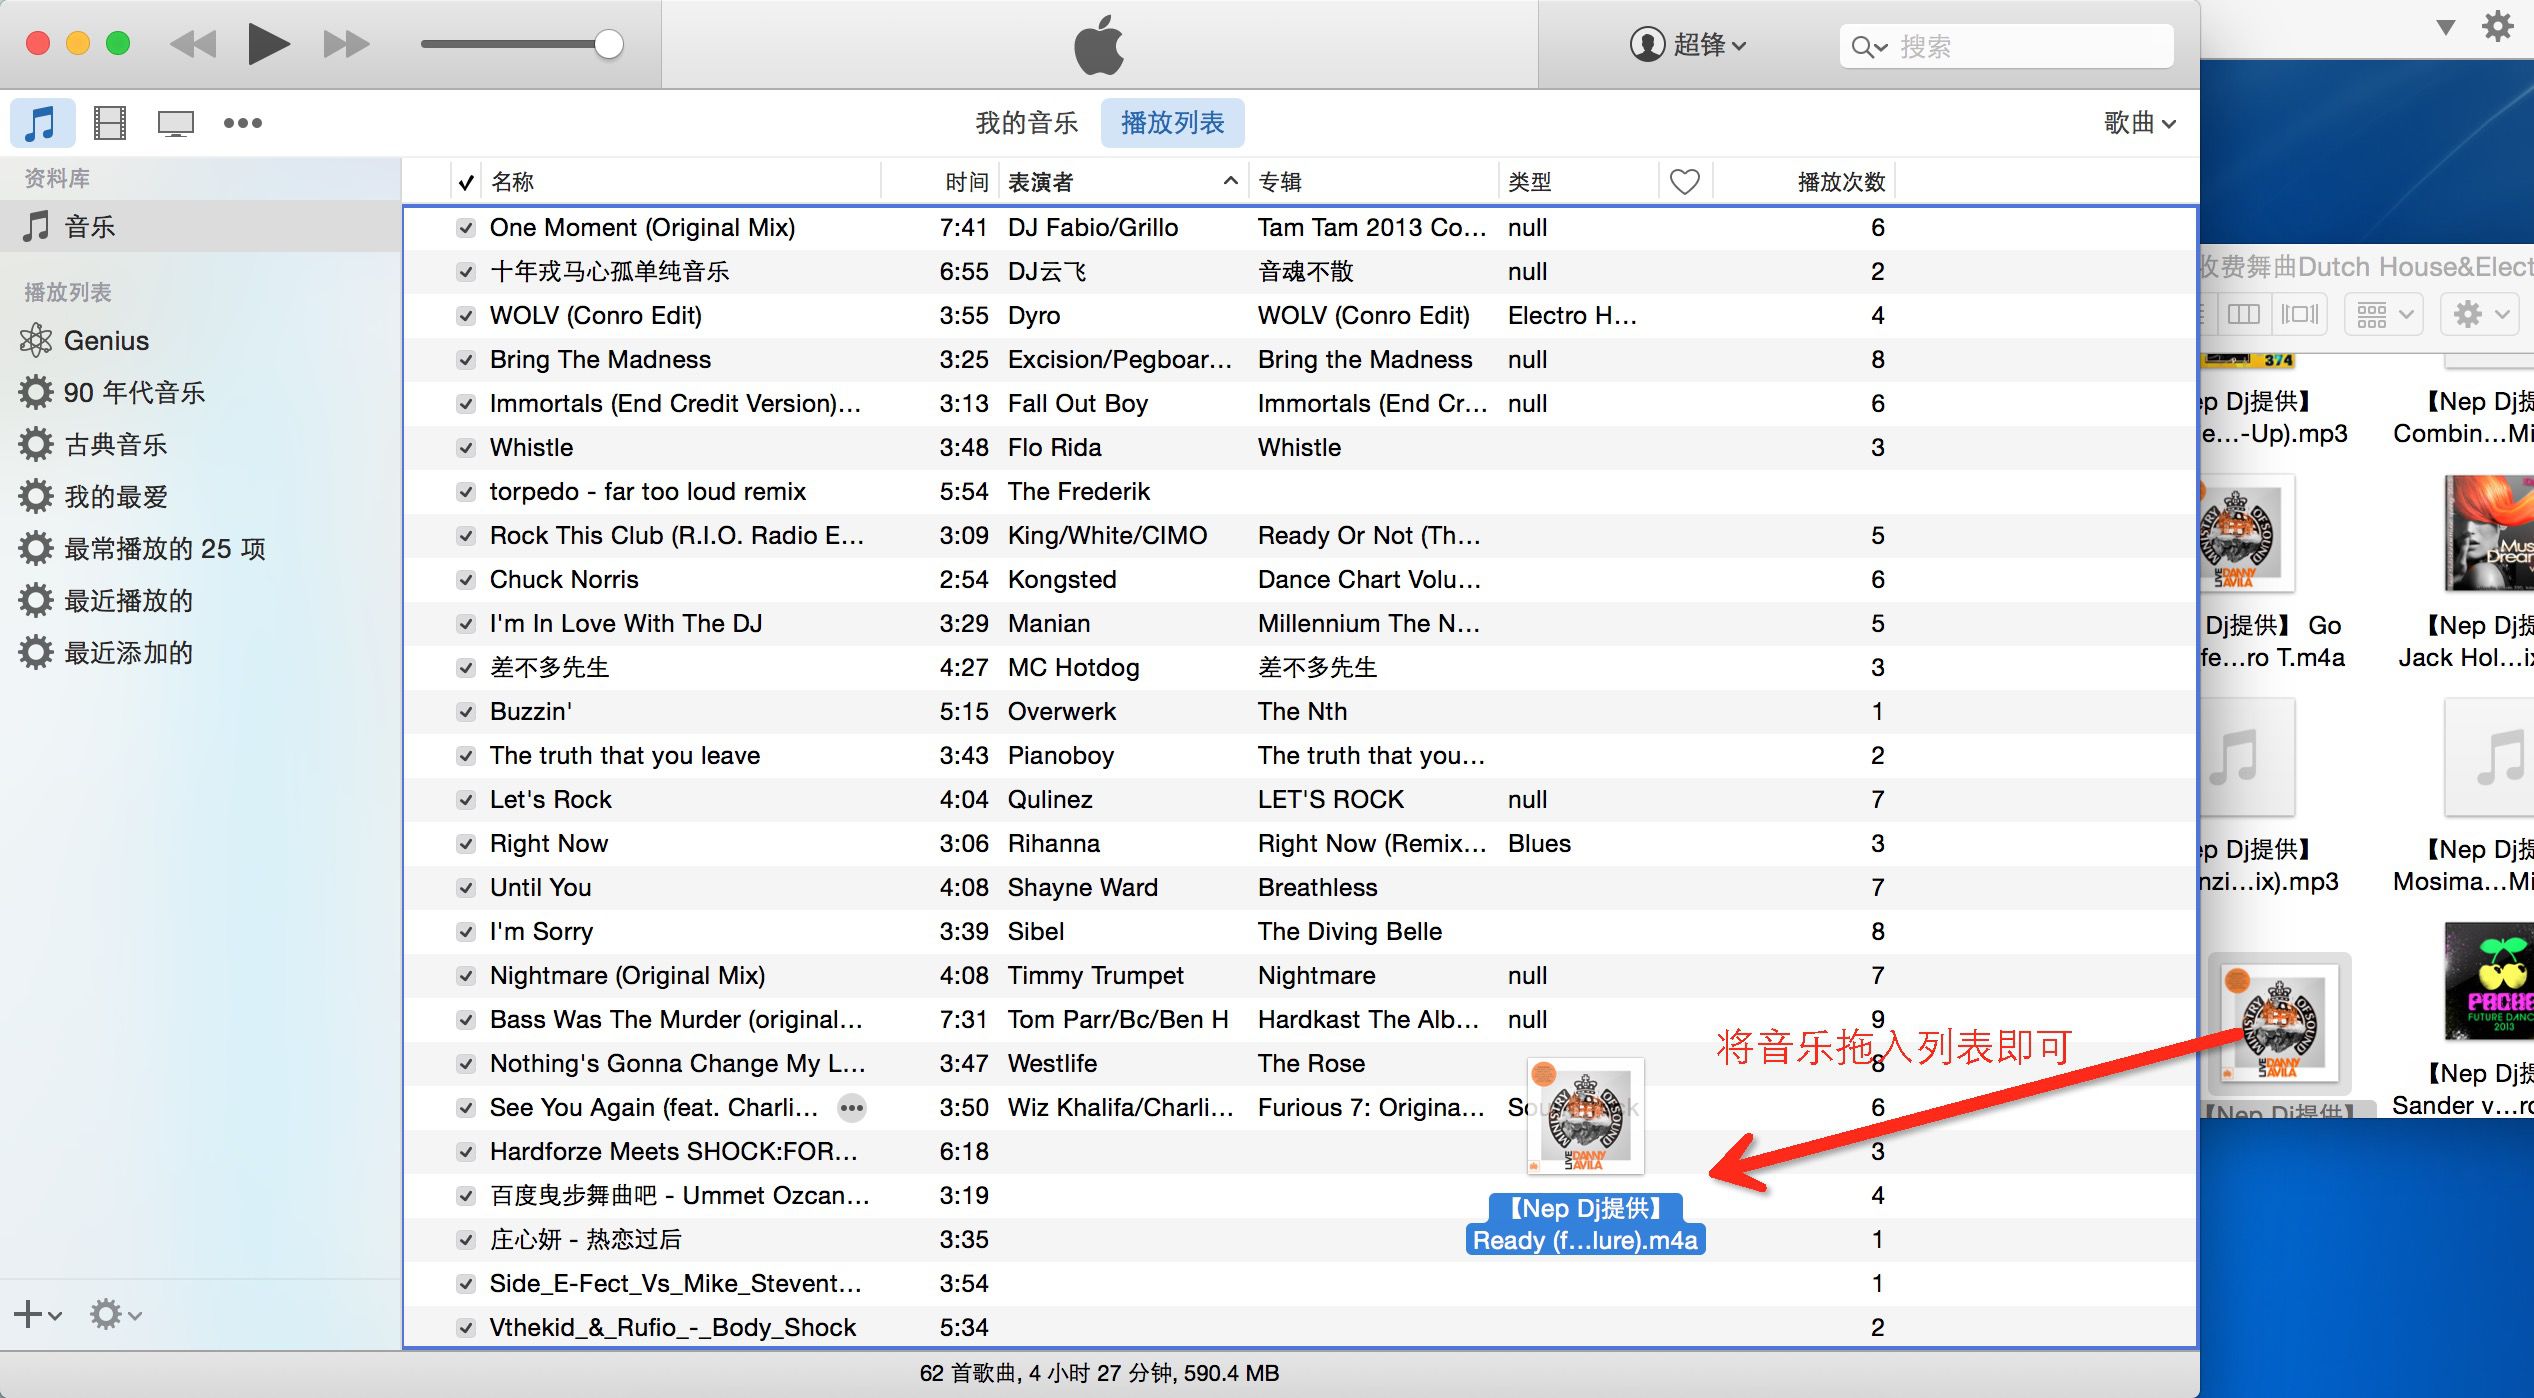Uncheck the Let's Rock song checkbox

(x=465, y=800)
